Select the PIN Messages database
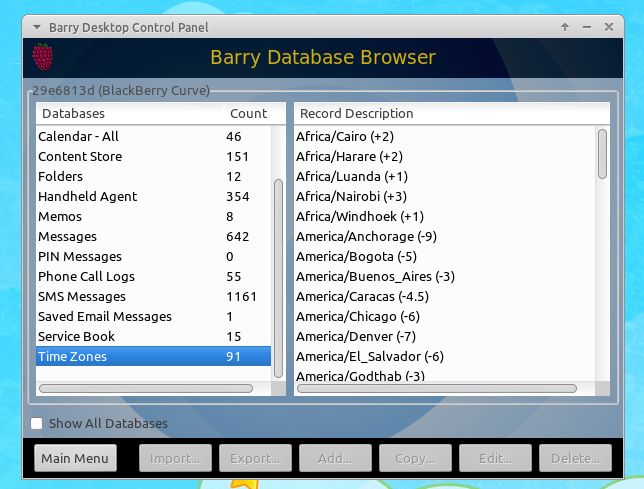This screenshot has width=644, height=489. [154, 257]
